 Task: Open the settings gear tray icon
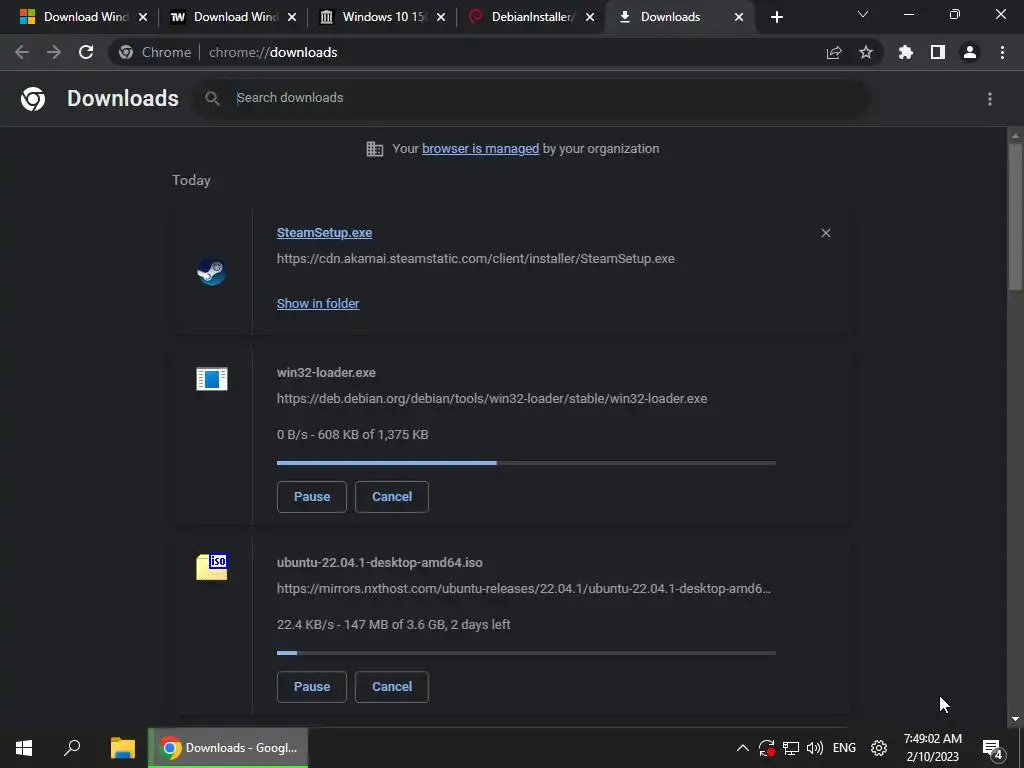pos(879,748)
